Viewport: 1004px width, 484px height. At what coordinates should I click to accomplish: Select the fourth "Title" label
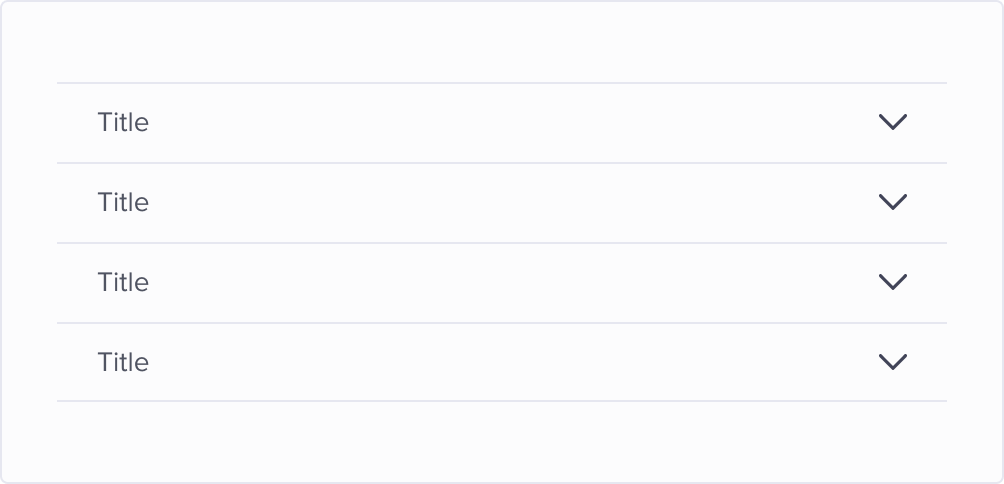[x=123, y=362]
